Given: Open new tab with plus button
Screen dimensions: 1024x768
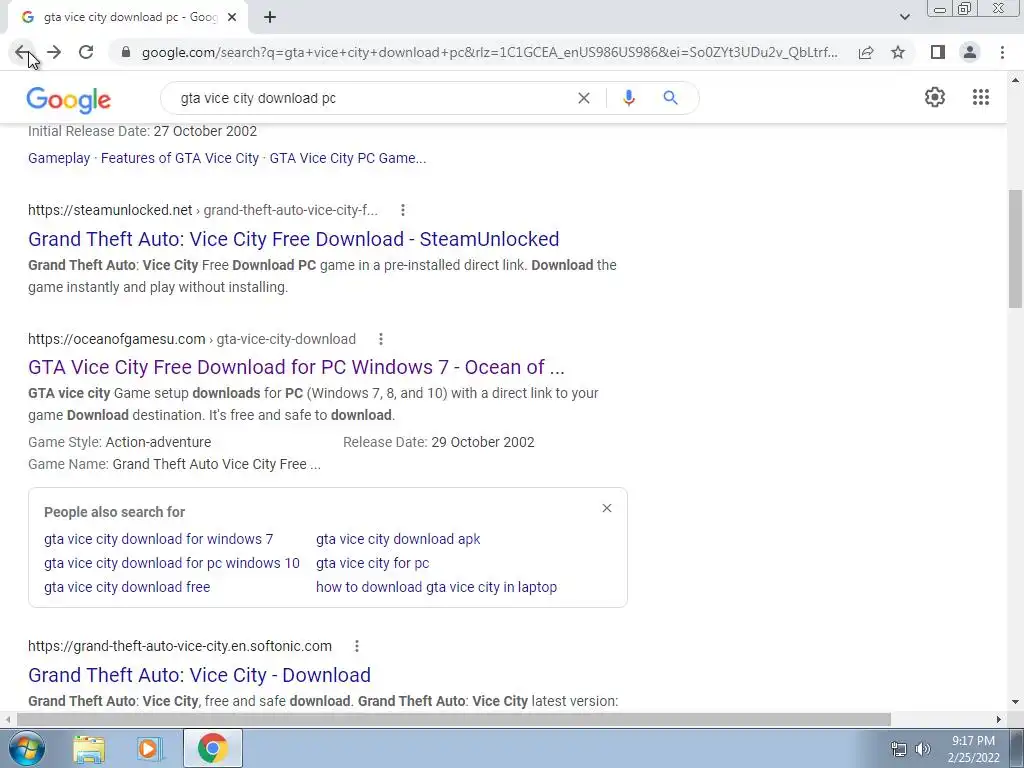Looking at the screenshot, I should tap(270, 18).
